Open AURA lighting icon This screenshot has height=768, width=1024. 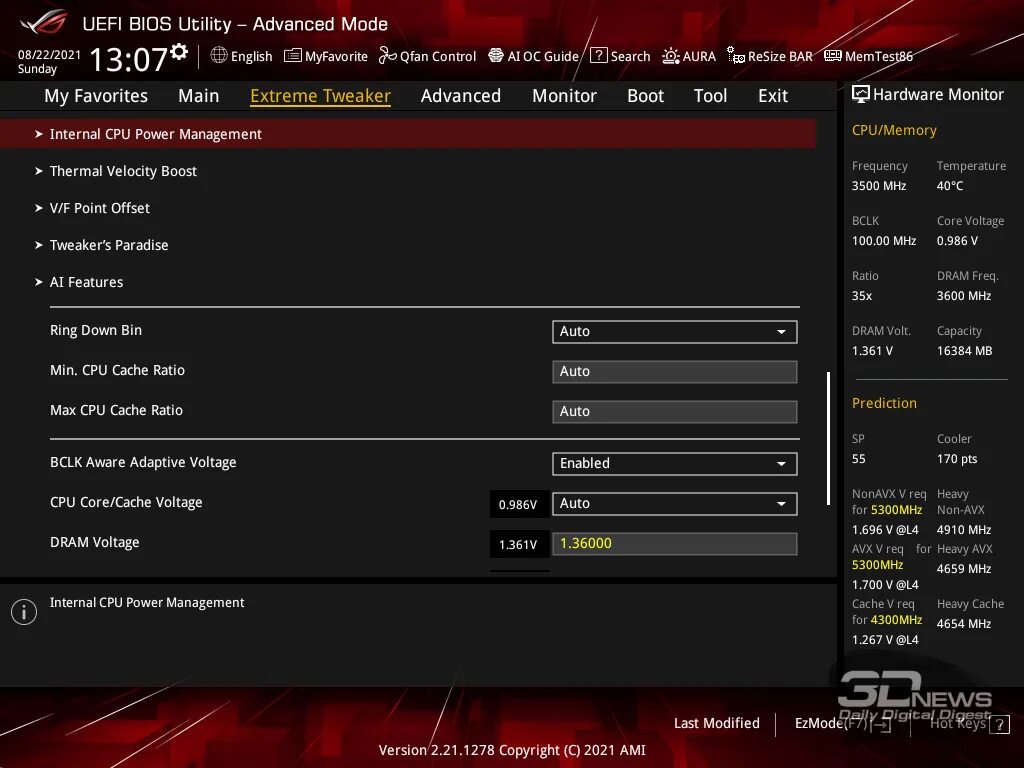coord(671,56)
